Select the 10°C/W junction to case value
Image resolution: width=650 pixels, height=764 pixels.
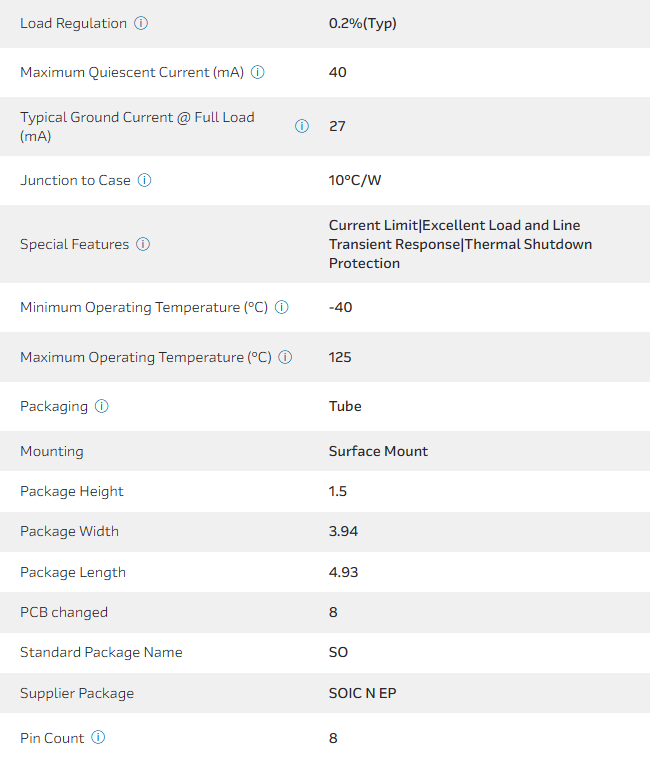pyautogui.click(x=355, y=180)
